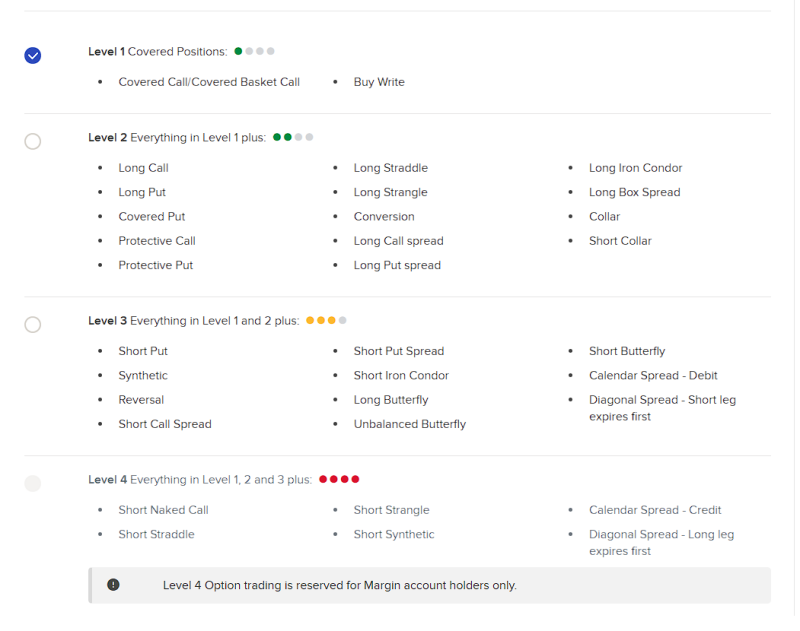Click the Long Iron Condor entry
The width and height of the screenshot is (800, 631).
click(635, 168)
